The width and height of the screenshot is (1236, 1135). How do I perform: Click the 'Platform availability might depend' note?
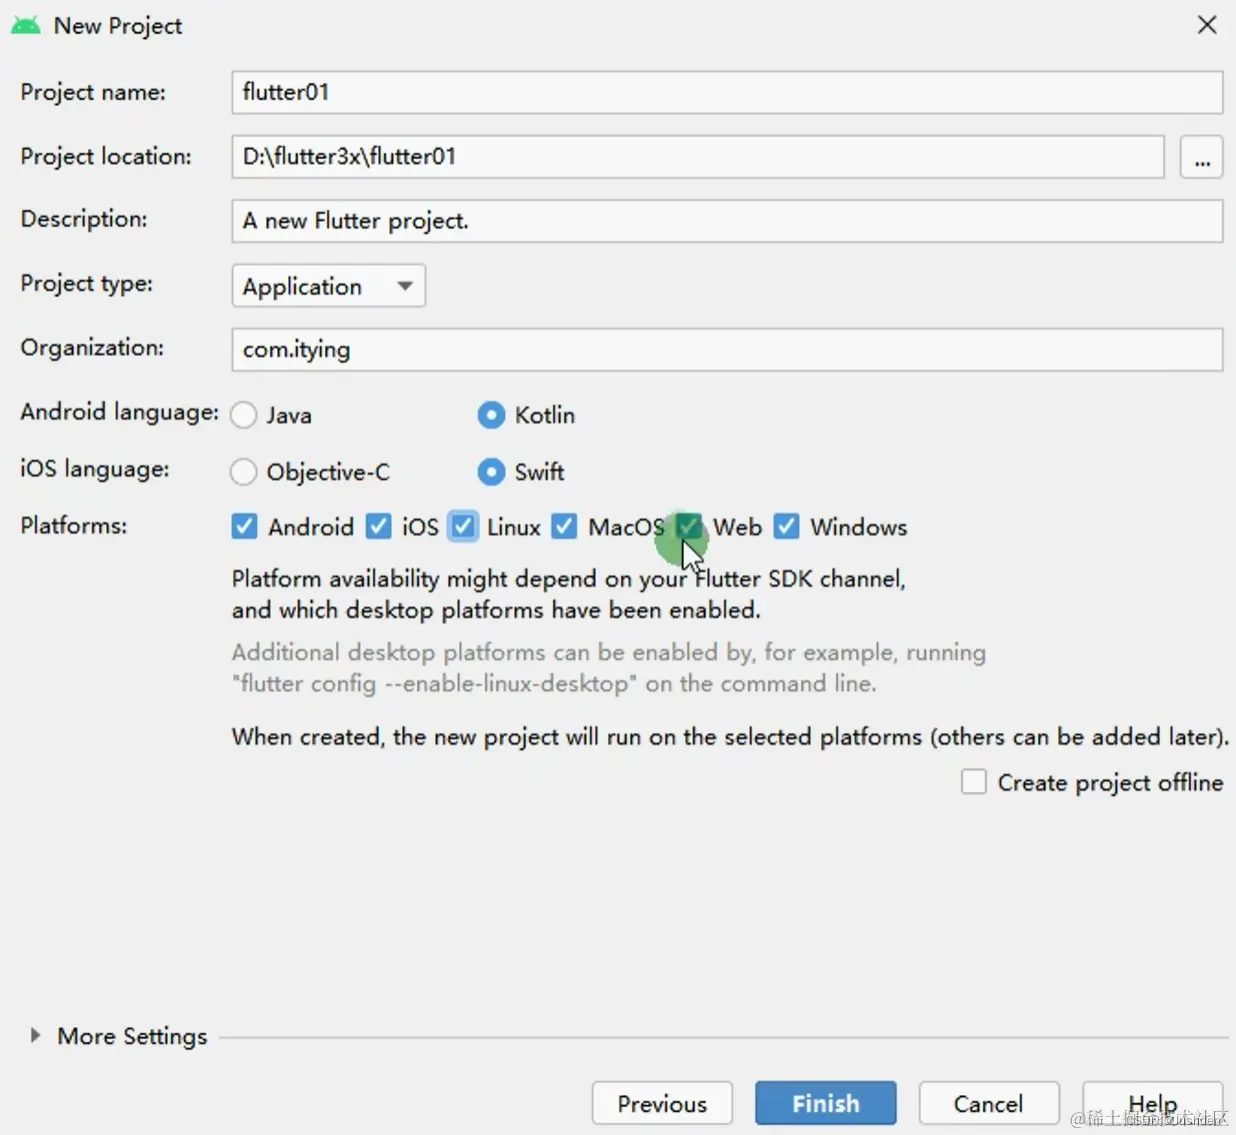click(x=568, y=594)
